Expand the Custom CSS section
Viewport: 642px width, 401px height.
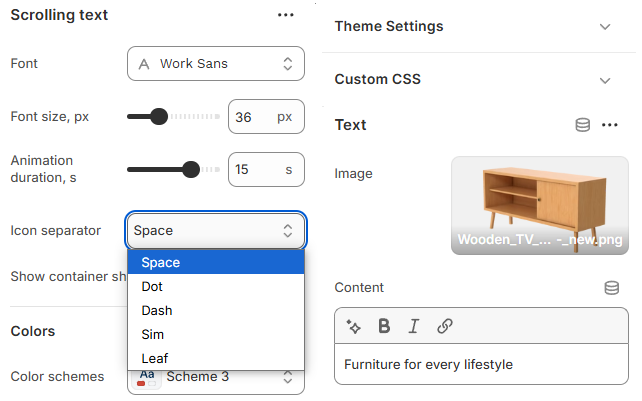tap(479, 79)
